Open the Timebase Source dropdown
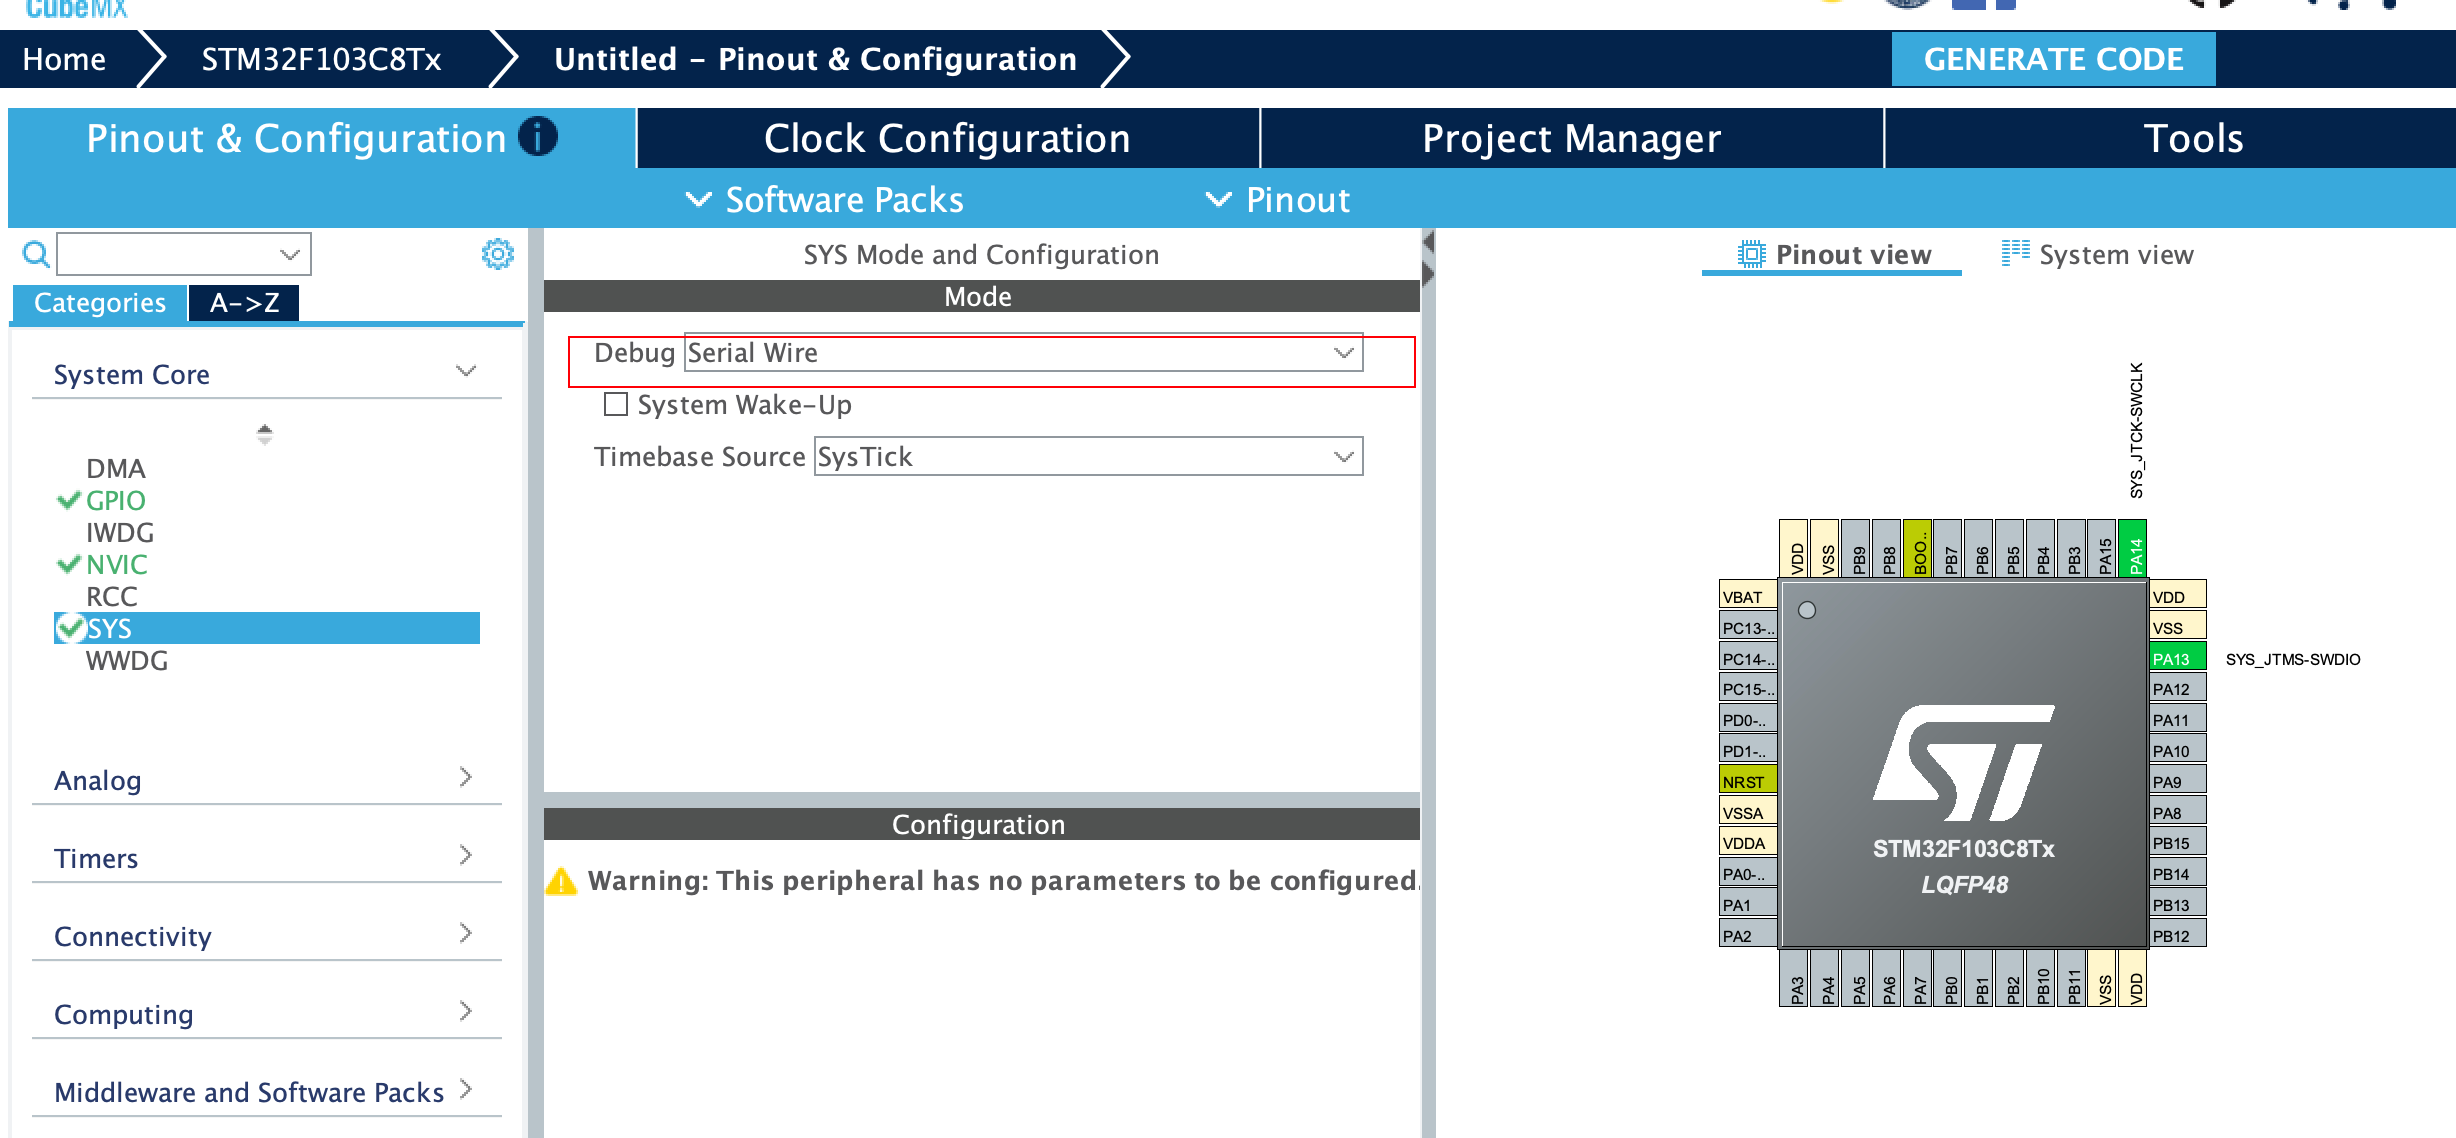This screenshot has height=1138, width=2456. click(x=1088, y=457)
